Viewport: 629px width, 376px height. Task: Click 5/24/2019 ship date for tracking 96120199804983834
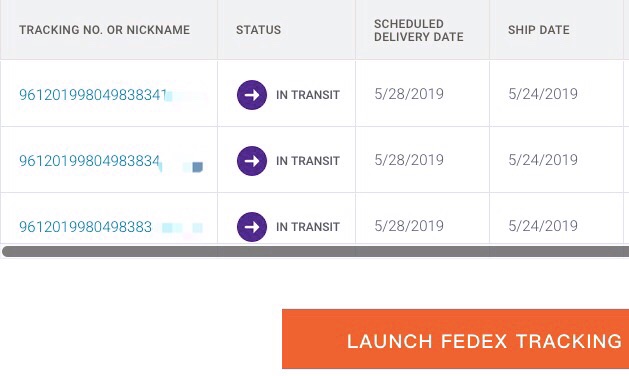pyautogui.click(x=543, y=160)
